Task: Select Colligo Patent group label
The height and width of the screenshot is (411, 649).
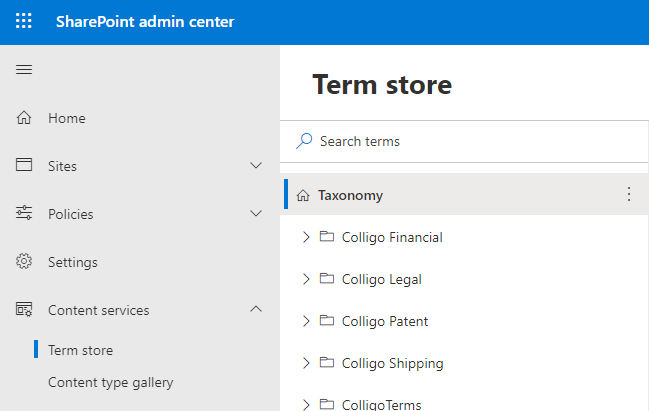Action: (x=385, y=322)
